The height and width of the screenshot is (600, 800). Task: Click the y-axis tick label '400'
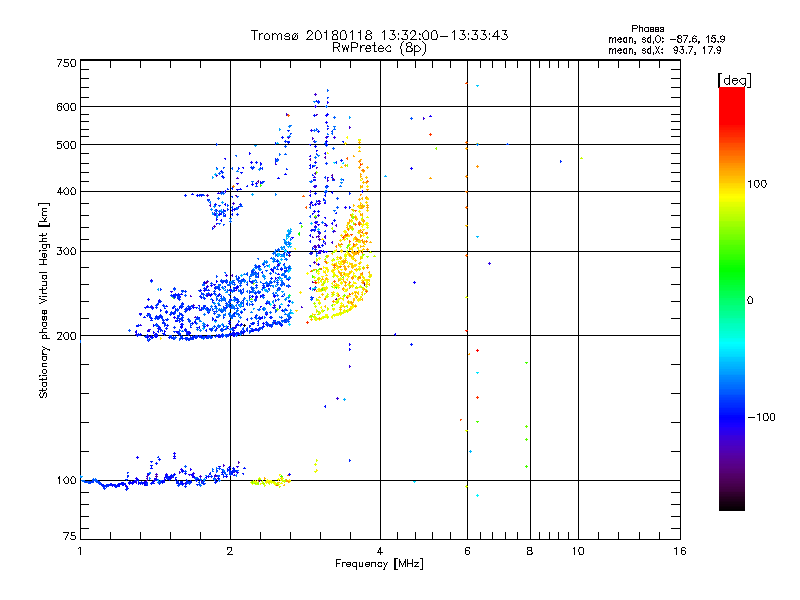pyautogui.click(x=66, y=192)
